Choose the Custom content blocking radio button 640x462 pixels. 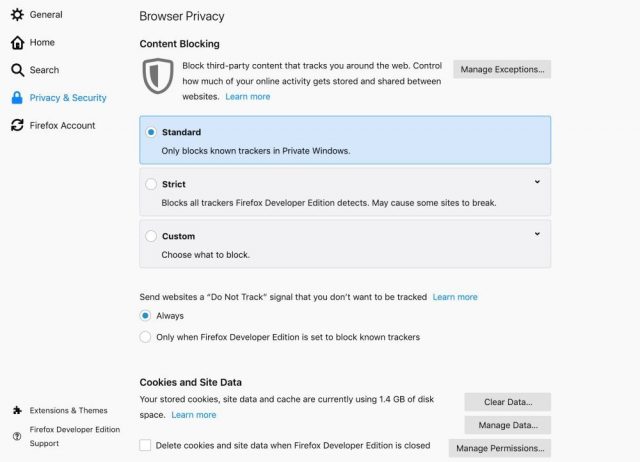coord(151,236)
